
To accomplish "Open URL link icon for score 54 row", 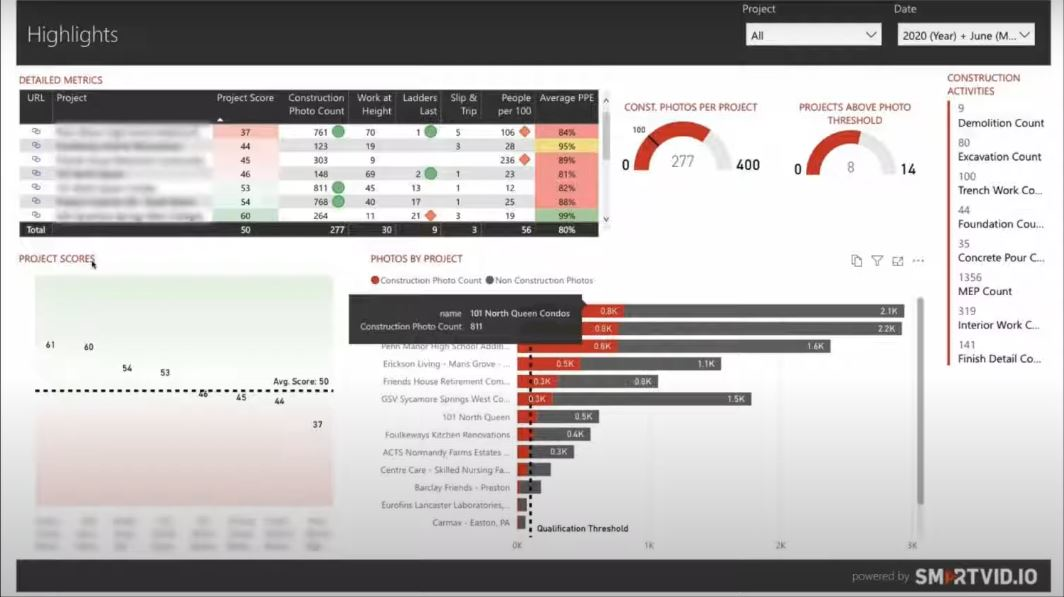I will (36, 201).
